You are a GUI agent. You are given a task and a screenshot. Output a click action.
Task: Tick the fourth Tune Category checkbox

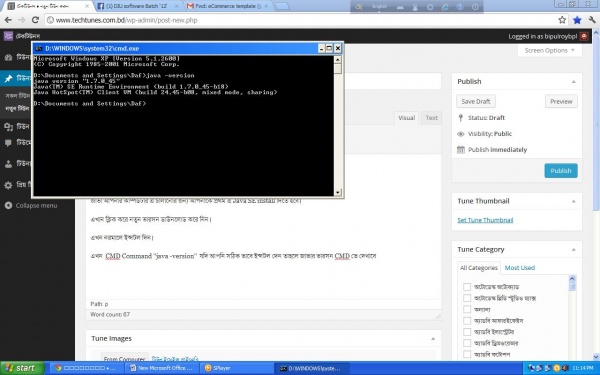467,321
